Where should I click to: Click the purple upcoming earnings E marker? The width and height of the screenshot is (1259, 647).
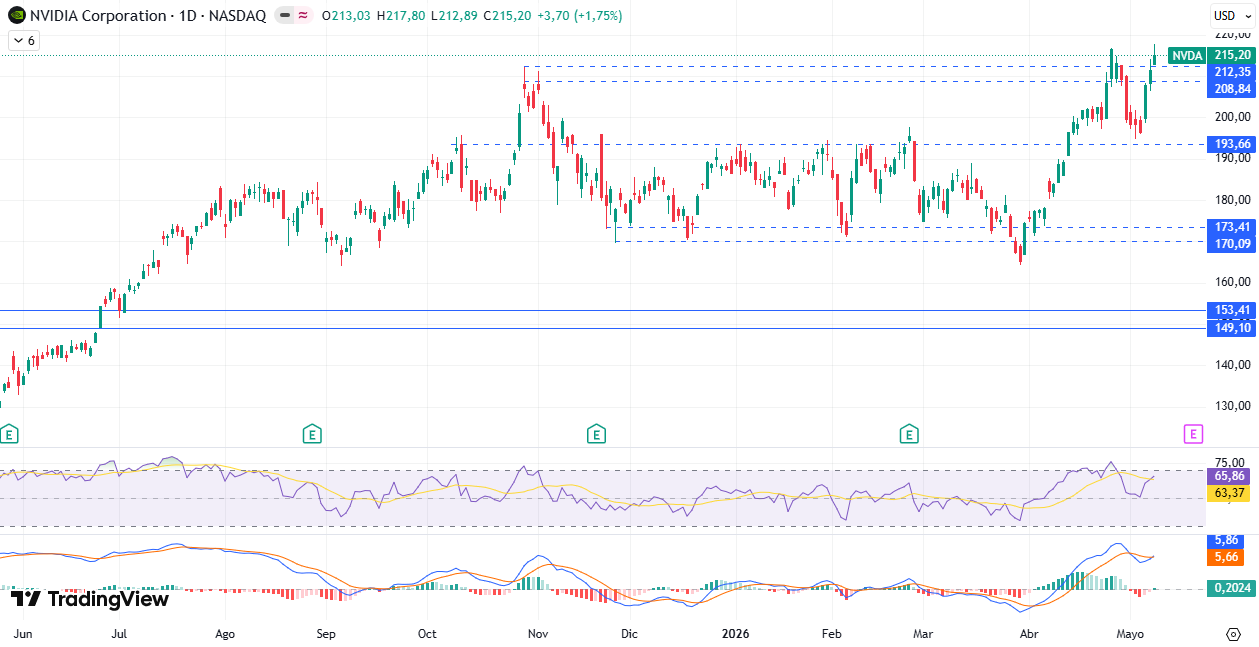(x=1192, y=434)
